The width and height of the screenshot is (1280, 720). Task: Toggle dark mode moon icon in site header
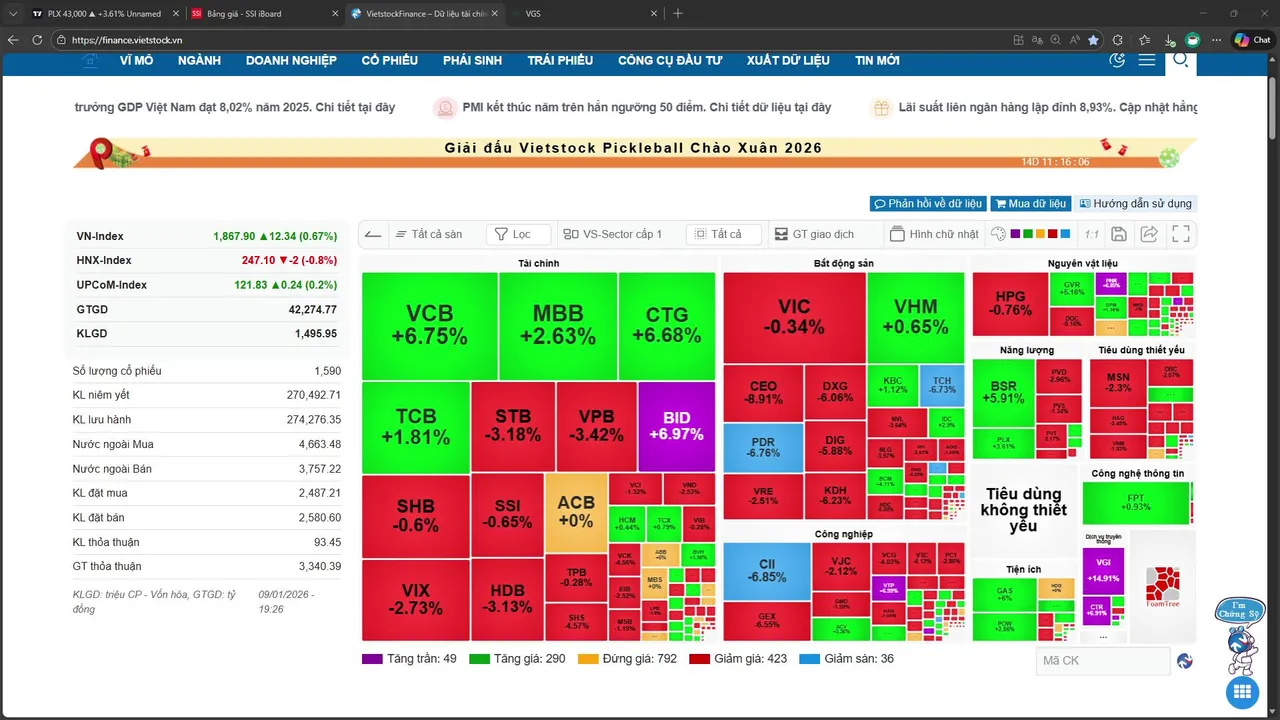(1118, 60)
